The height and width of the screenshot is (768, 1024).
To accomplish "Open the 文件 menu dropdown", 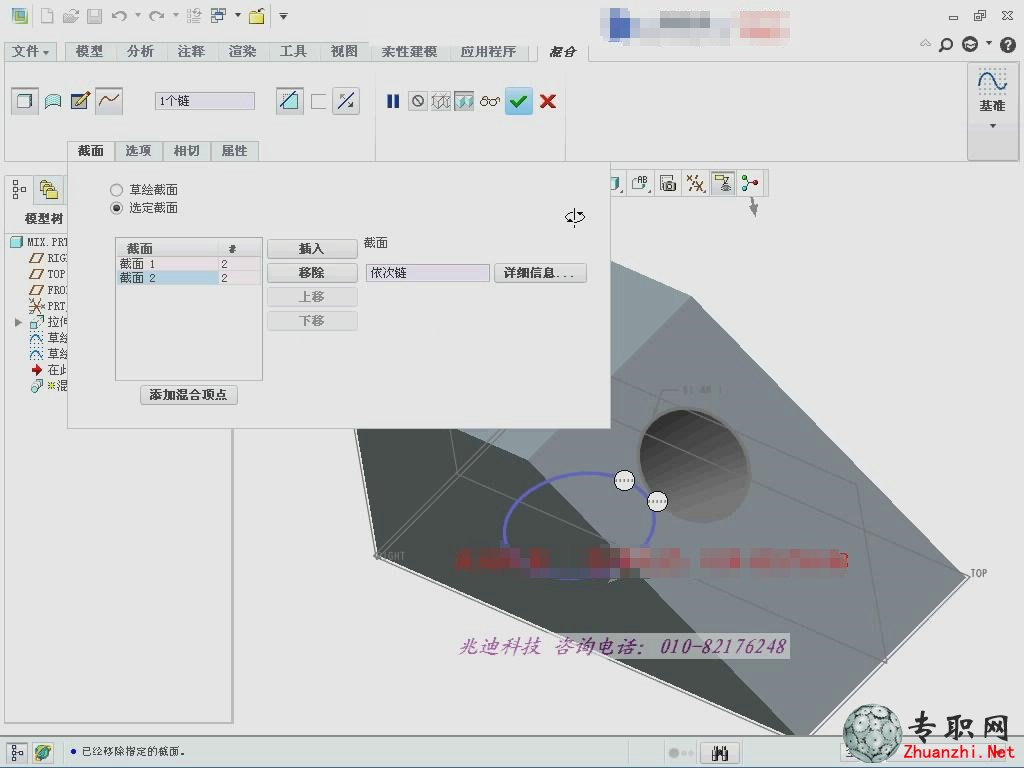I will click(x=30, y=51).
